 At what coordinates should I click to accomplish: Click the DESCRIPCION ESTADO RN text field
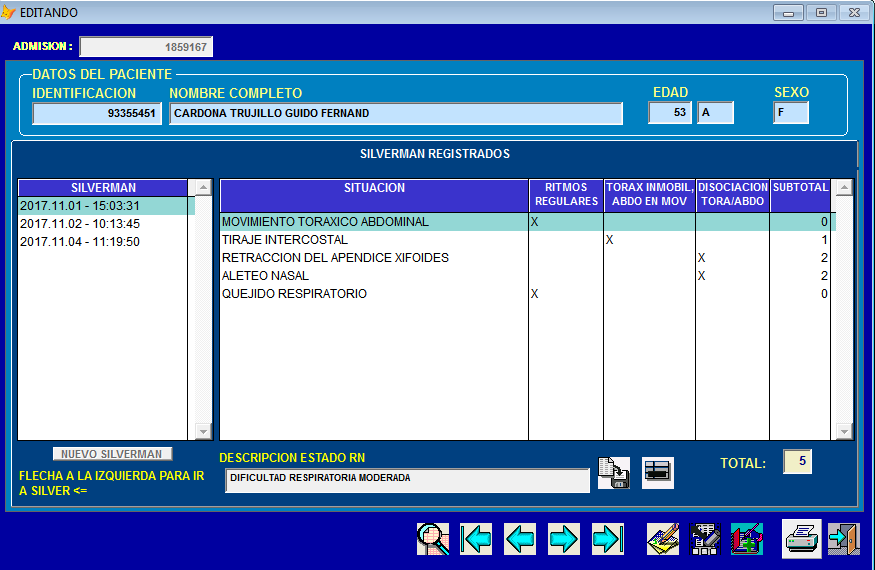point(407,481)
